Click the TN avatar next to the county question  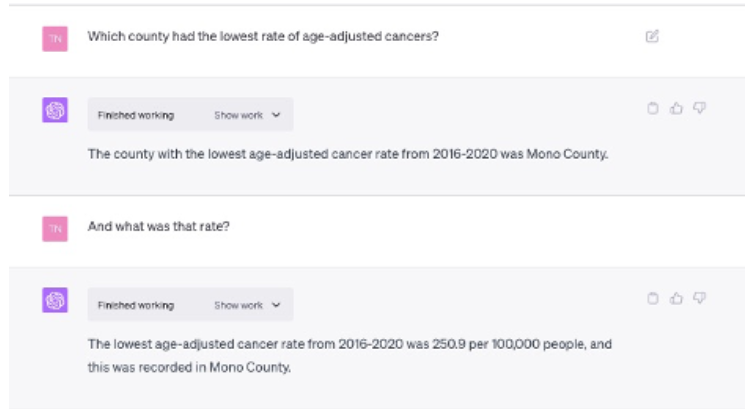coord(54,38)
